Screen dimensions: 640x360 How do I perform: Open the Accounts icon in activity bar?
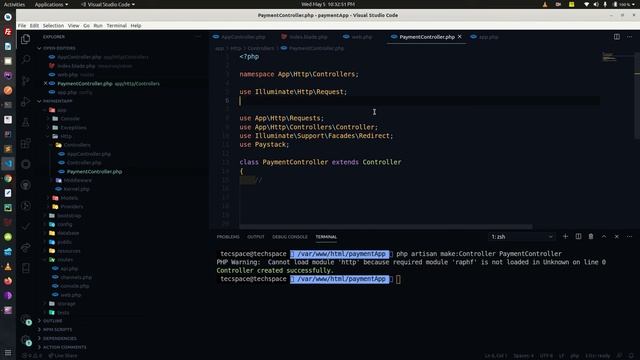click(x=26, y=320)
